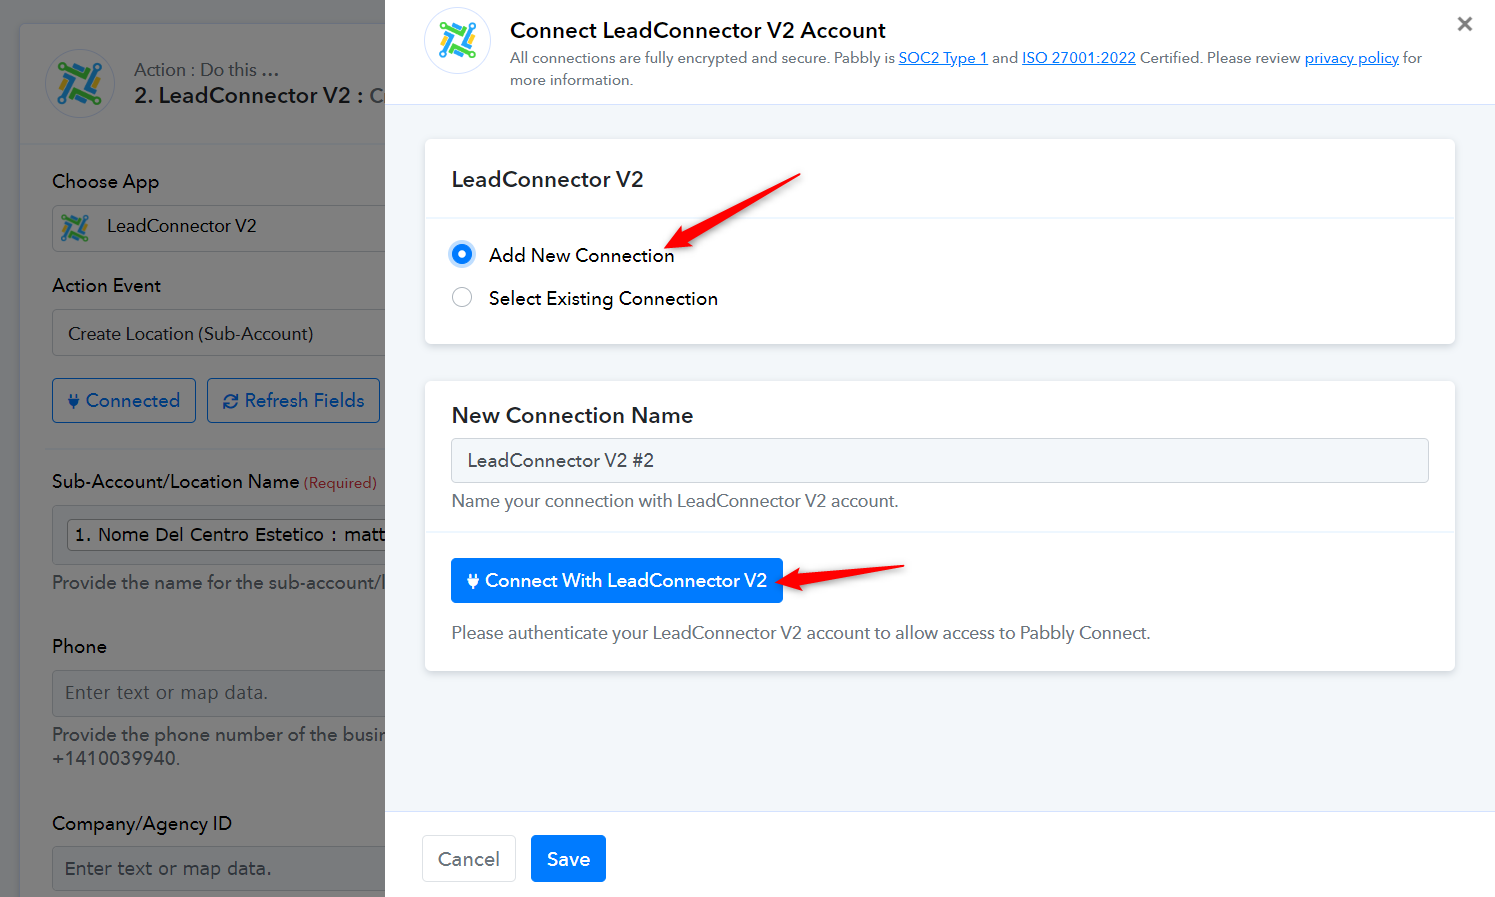1495x897 pixels.
Task: Choose Select Existing Connection option
Action: [462, 297]
